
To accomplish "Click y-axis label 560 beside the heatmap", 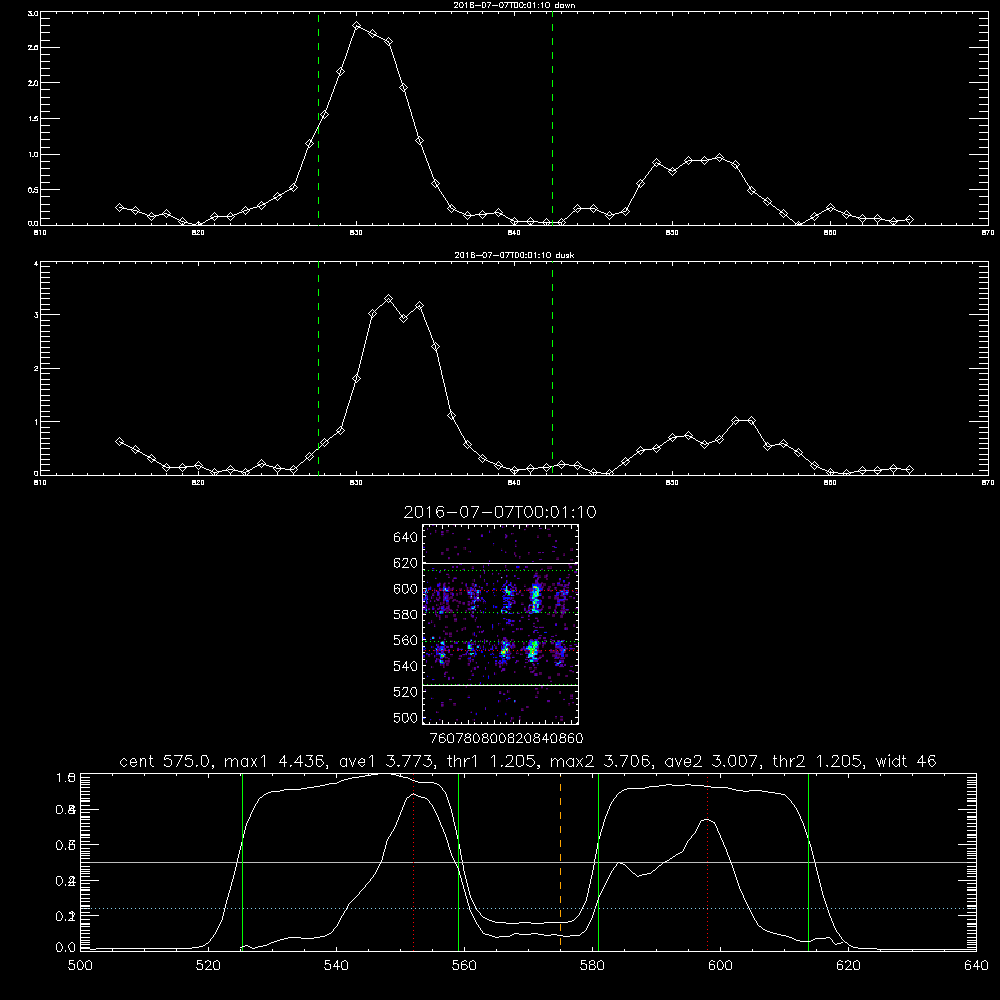I will [406, 641].
